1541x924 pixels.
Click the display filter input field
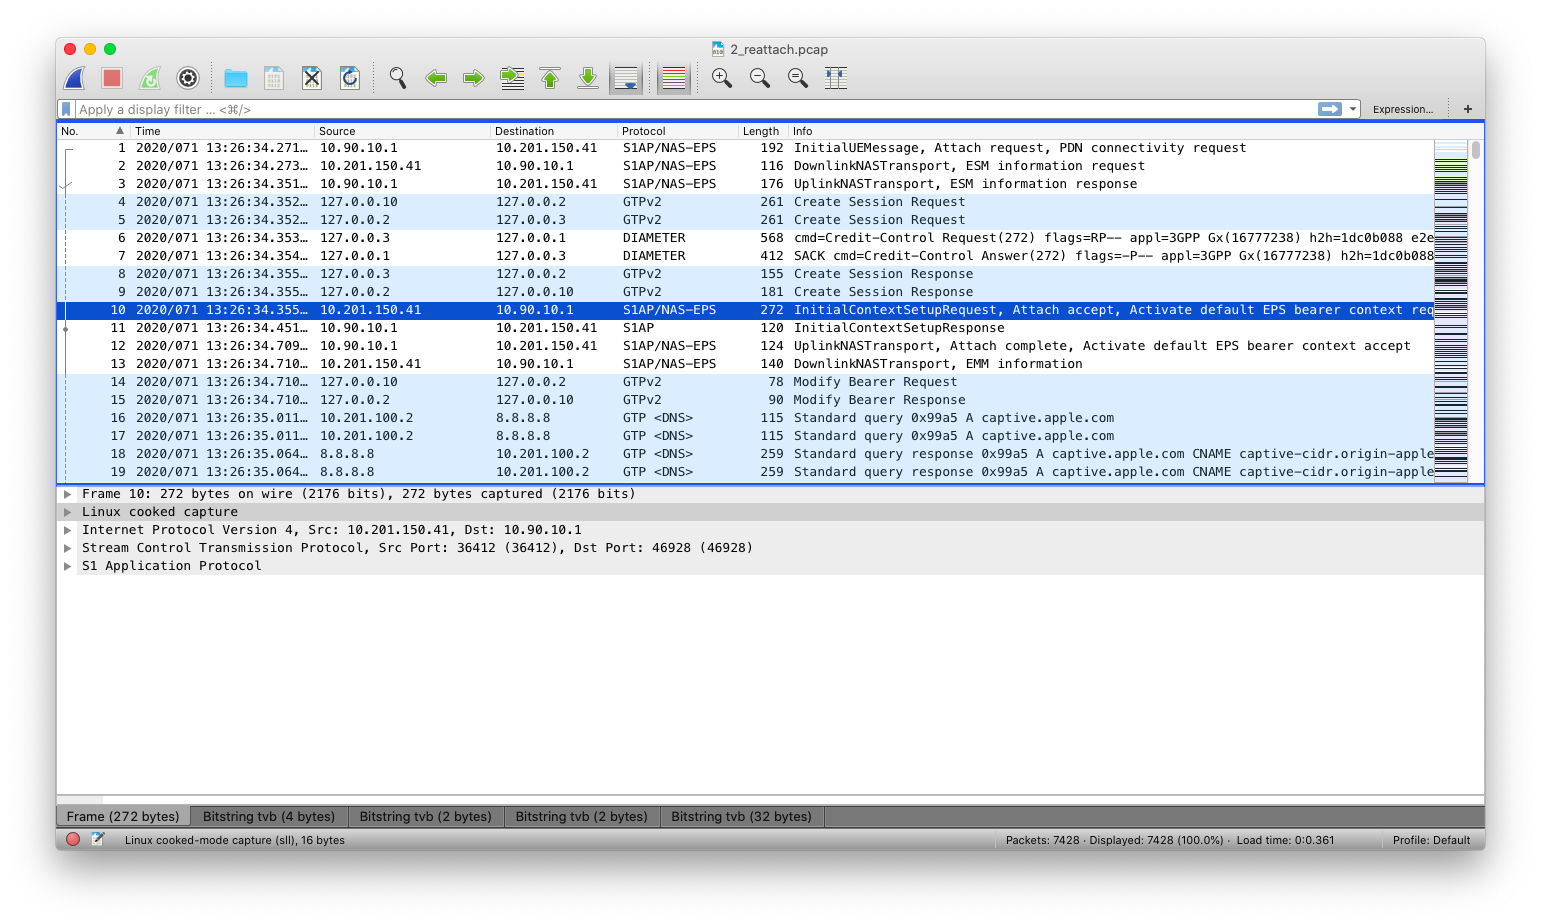600,109
